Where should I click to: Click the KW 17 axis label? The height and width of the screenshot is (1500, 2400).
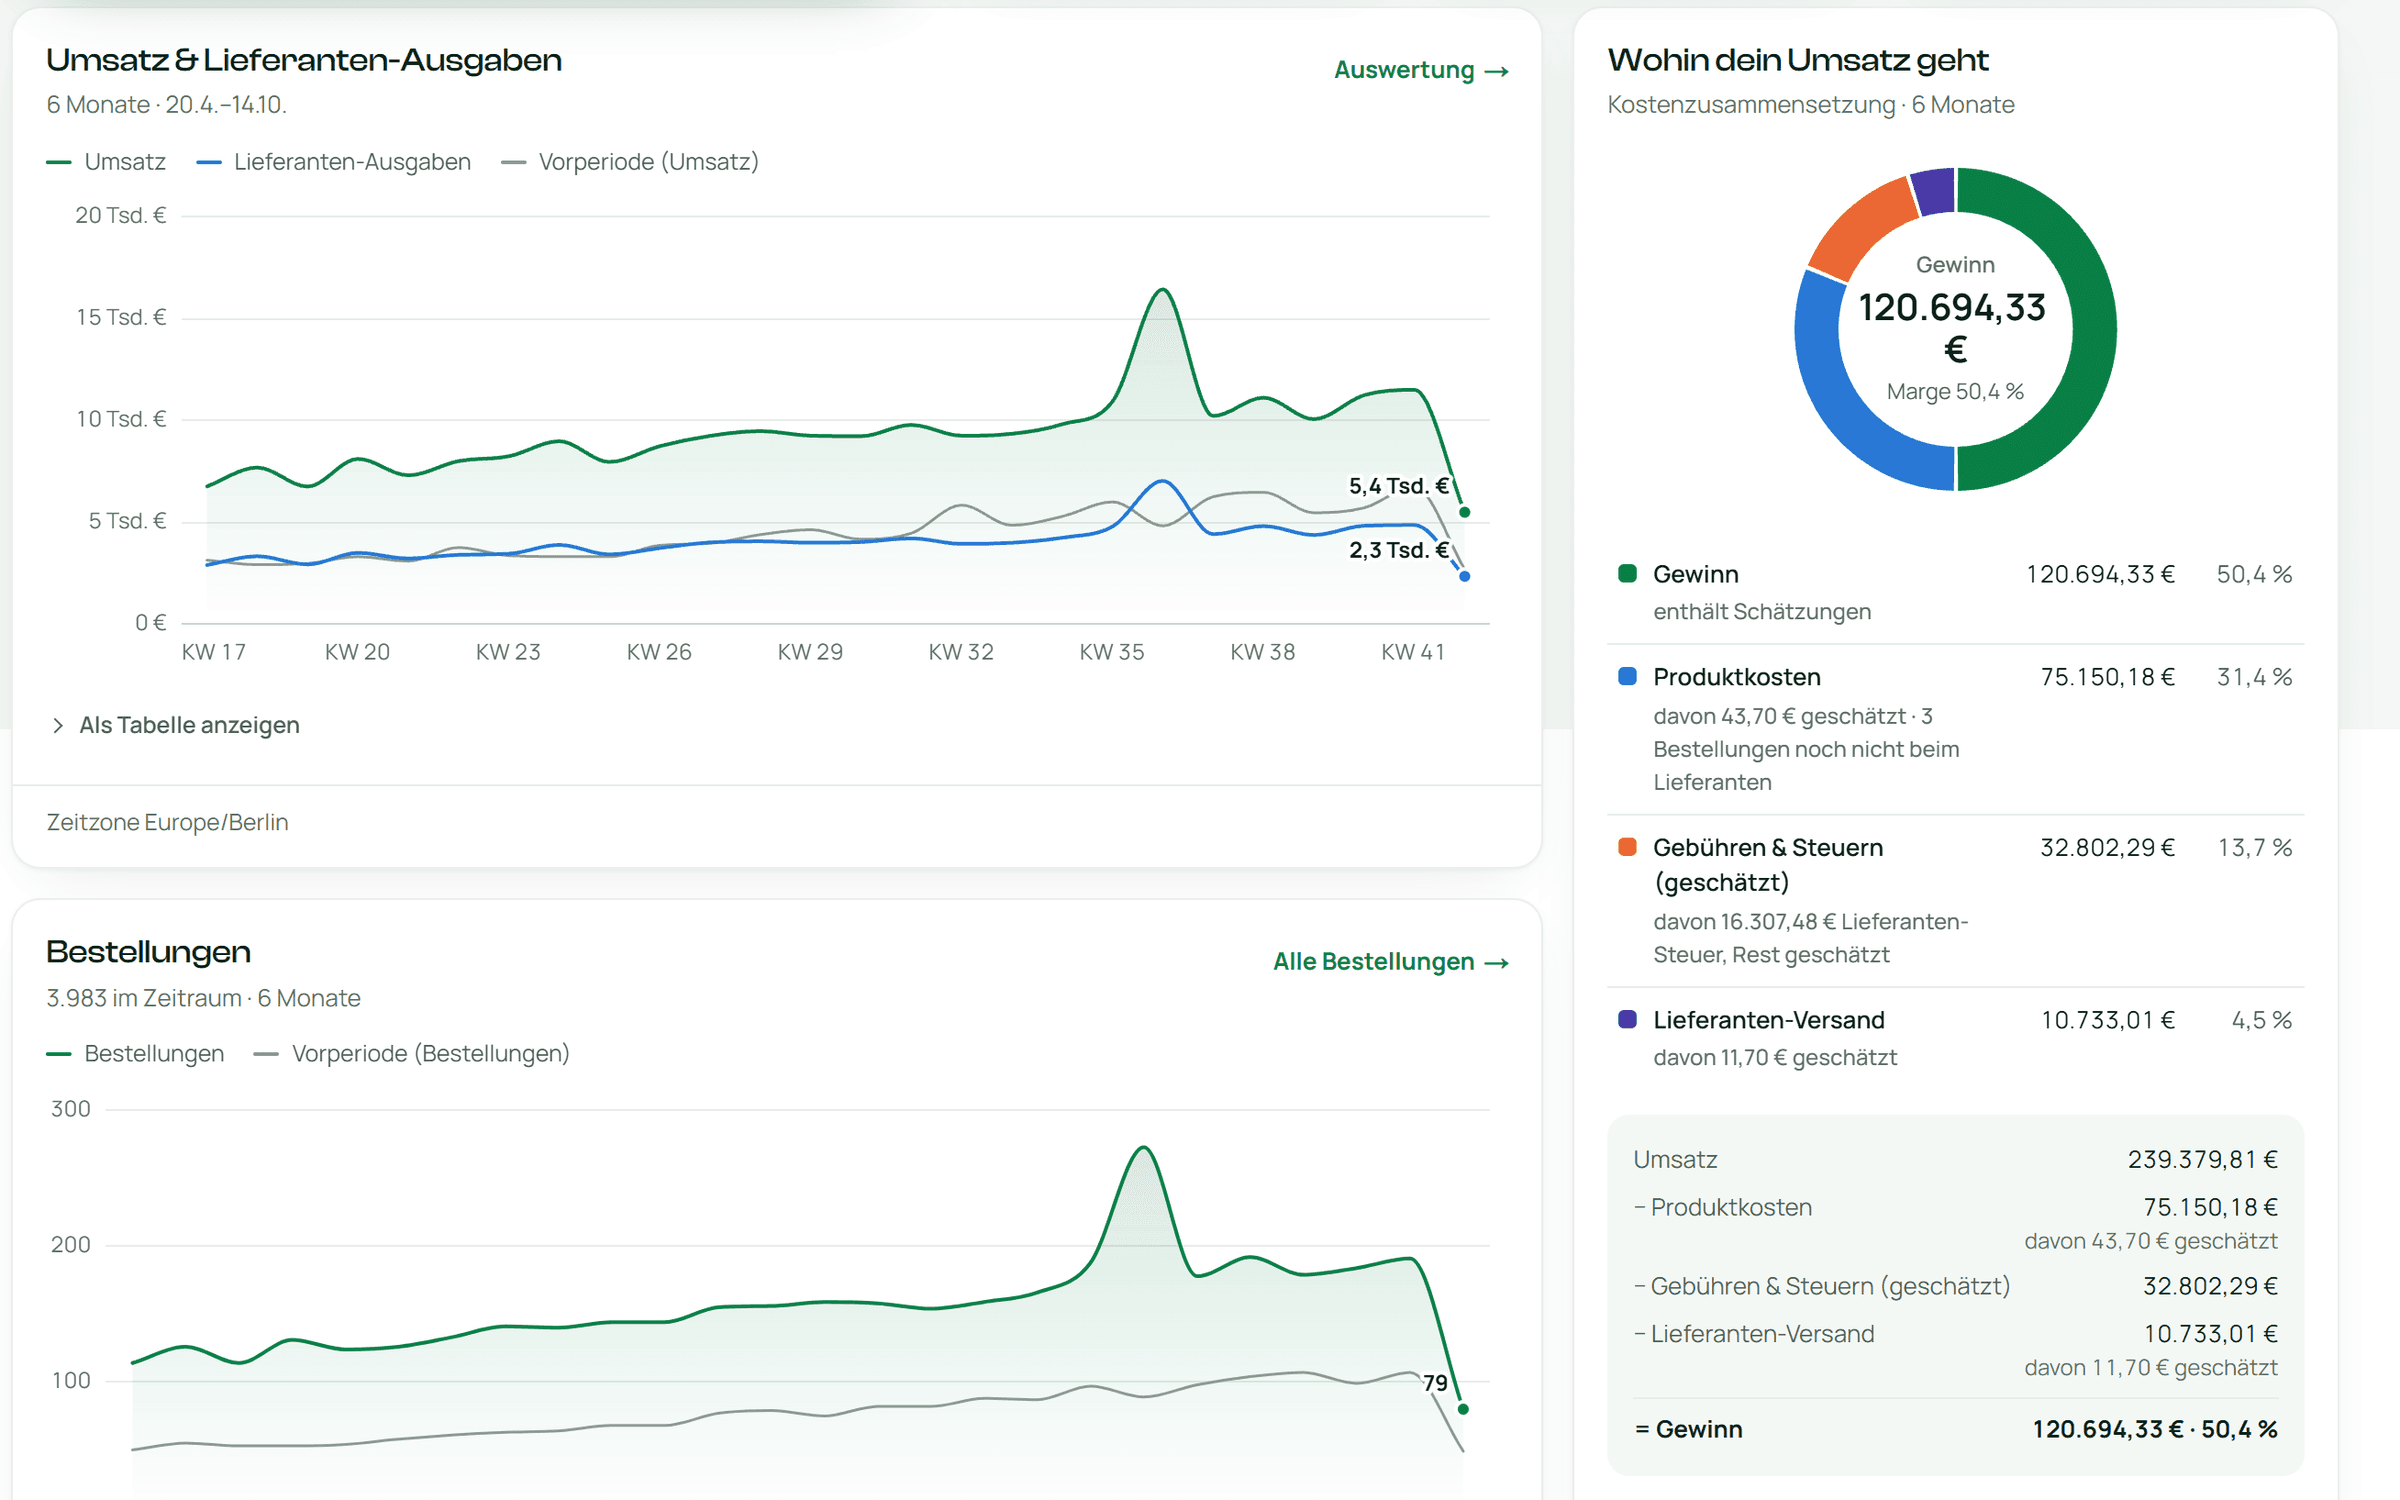click(x=213, y=652)
